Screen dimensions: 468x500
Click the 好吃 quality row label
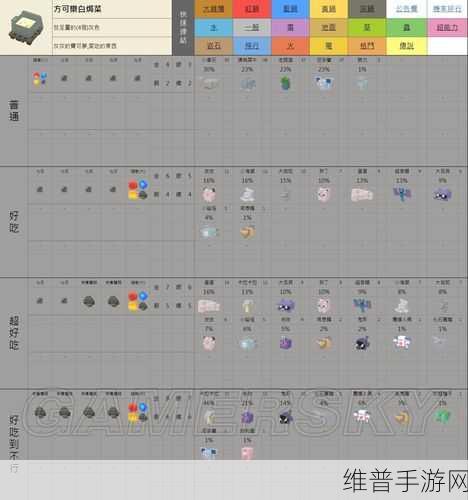pyautogui.click(x=14, y=222)
